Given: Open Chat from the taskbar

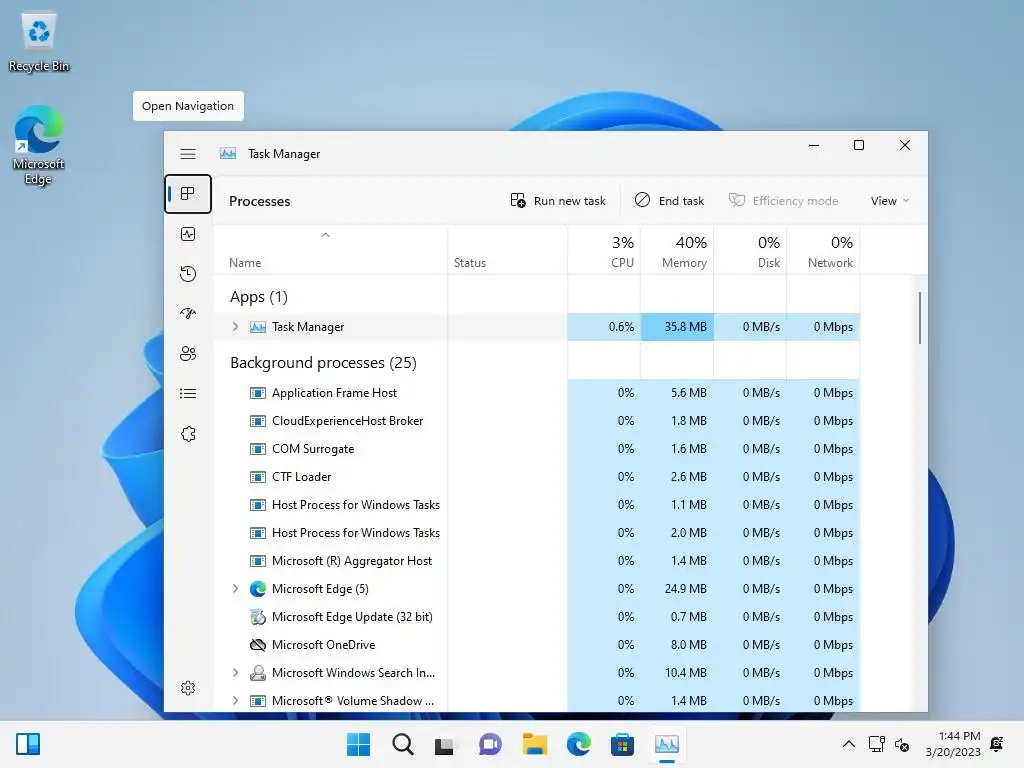Looking at the screenshot, I should coord(490,744).
